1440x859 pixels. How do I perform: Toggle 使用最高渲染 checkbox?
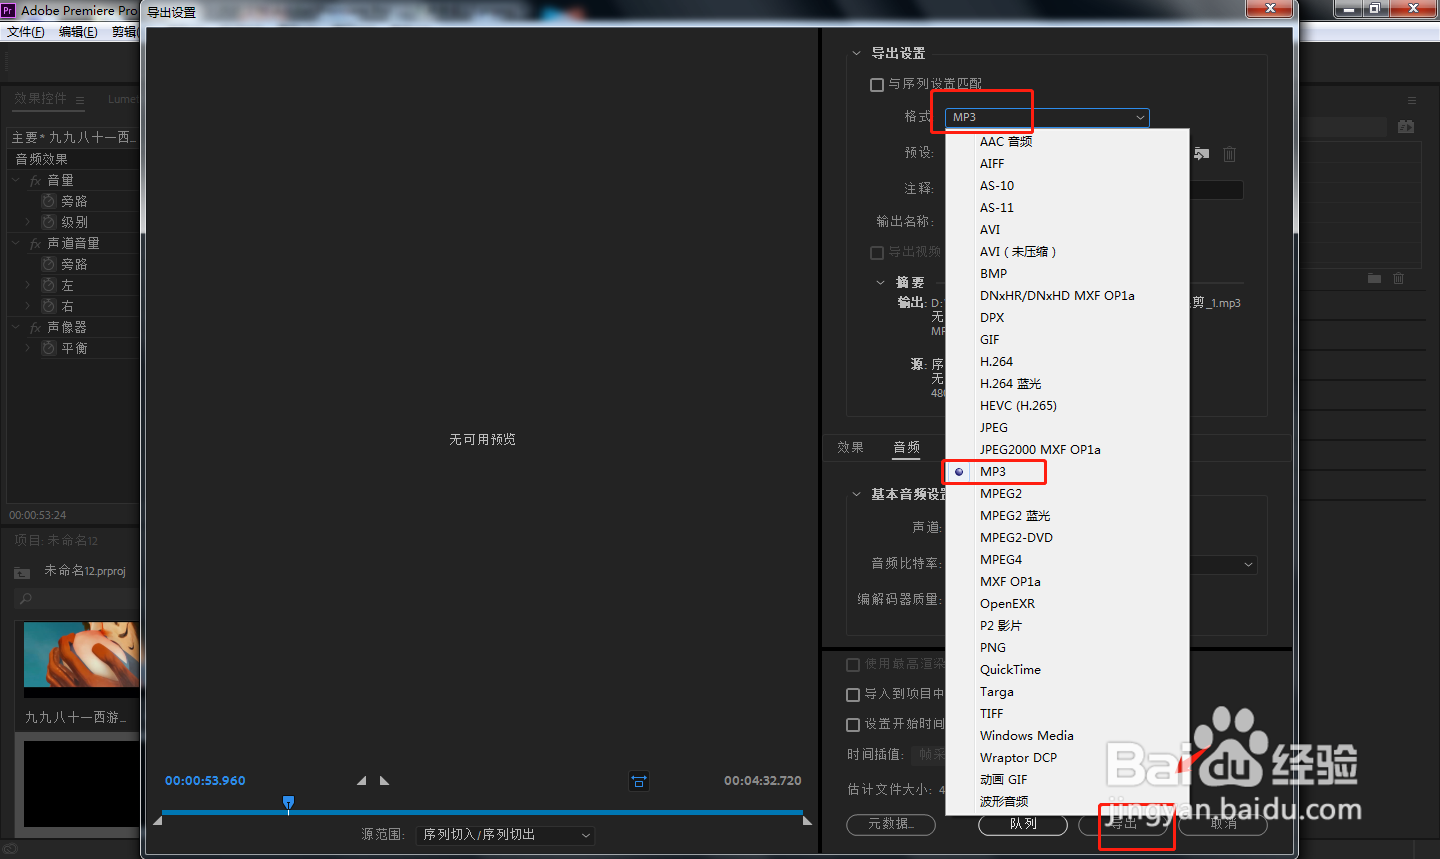coord(853,665)
